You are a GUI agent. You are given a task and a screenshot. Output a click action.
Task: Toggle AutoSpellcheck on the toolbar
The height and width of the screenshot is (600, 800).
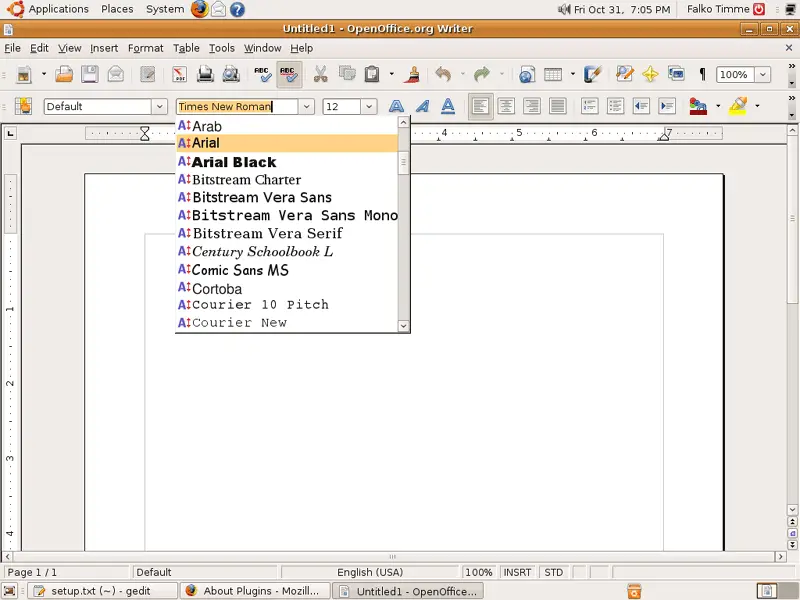click(x=289, y=74)
